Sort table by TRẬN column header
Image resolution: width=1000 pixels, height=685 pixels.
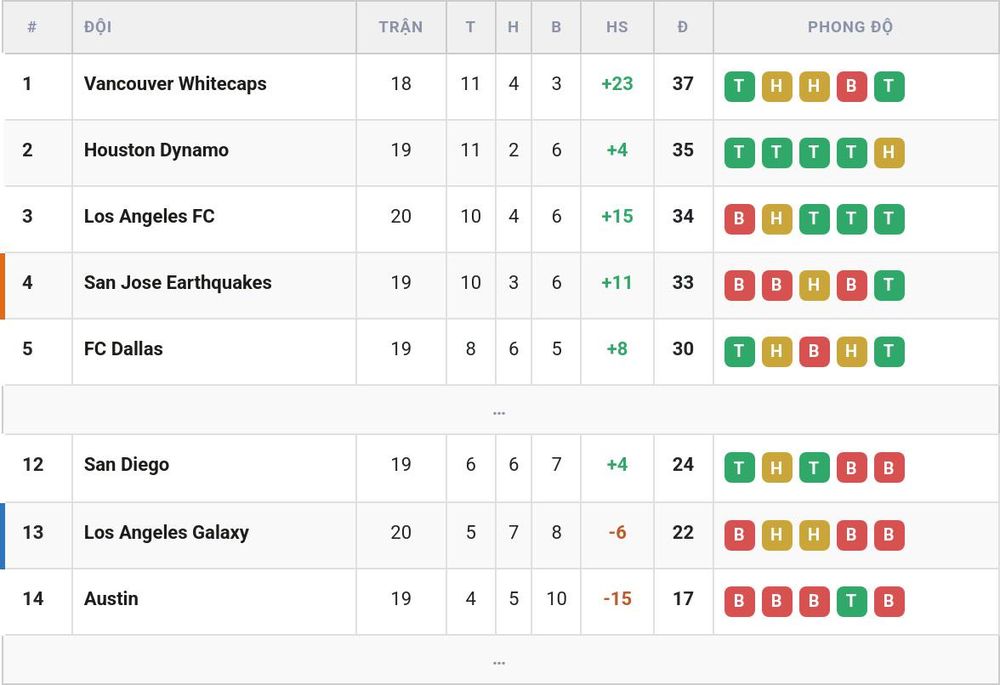tap(401, 27)
